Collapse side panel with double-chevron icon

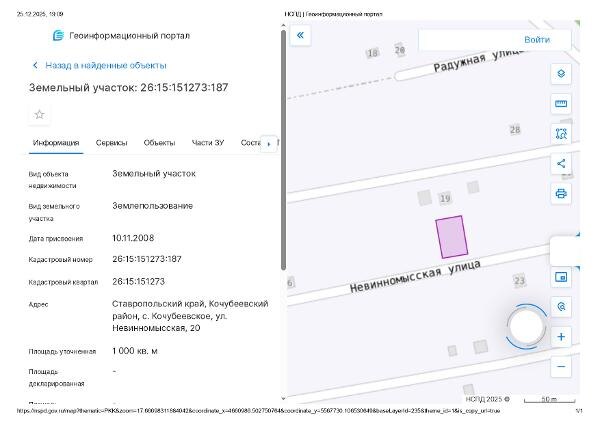300,36
